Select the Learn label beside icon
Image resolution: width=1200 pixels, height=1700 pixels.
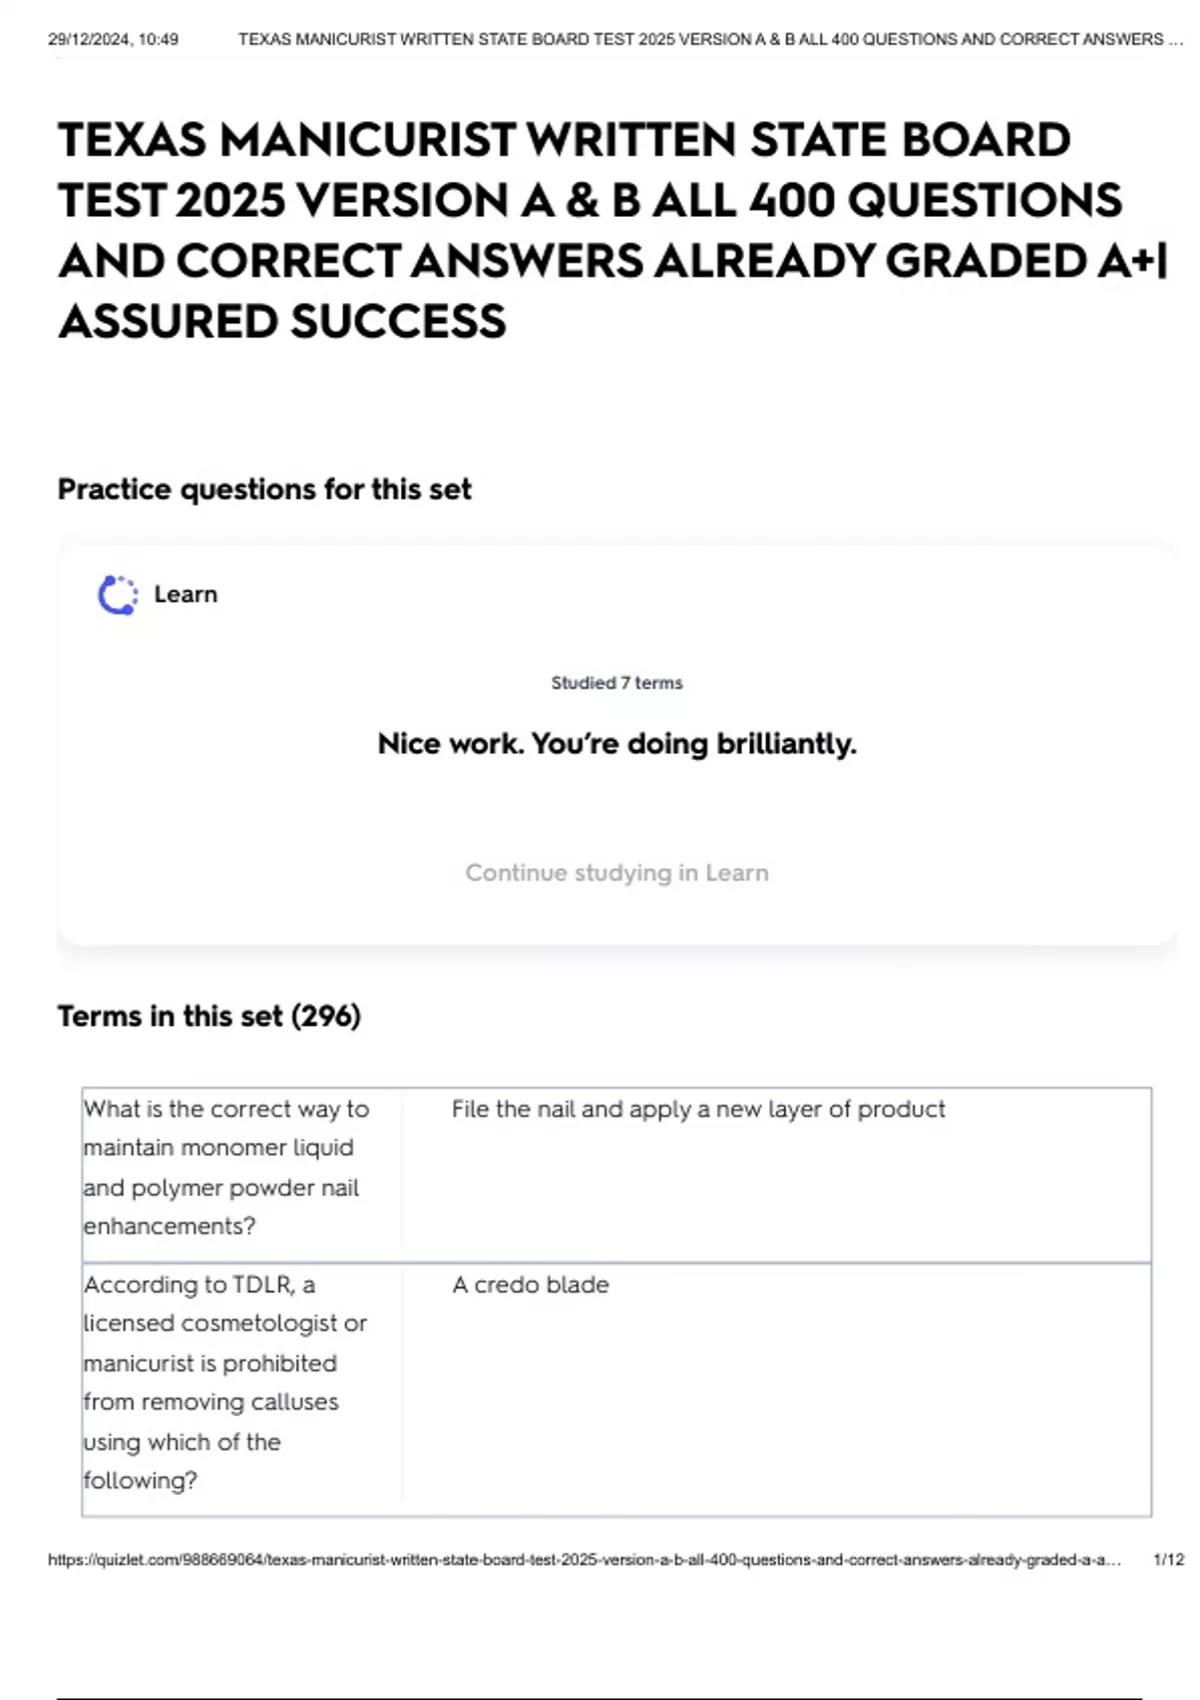point(185,594)
